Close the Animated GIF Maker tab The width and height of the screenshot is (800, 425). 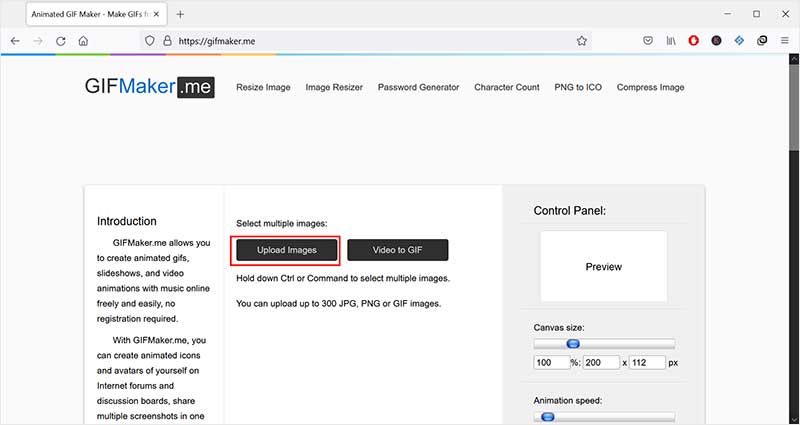tap(157, 14)
